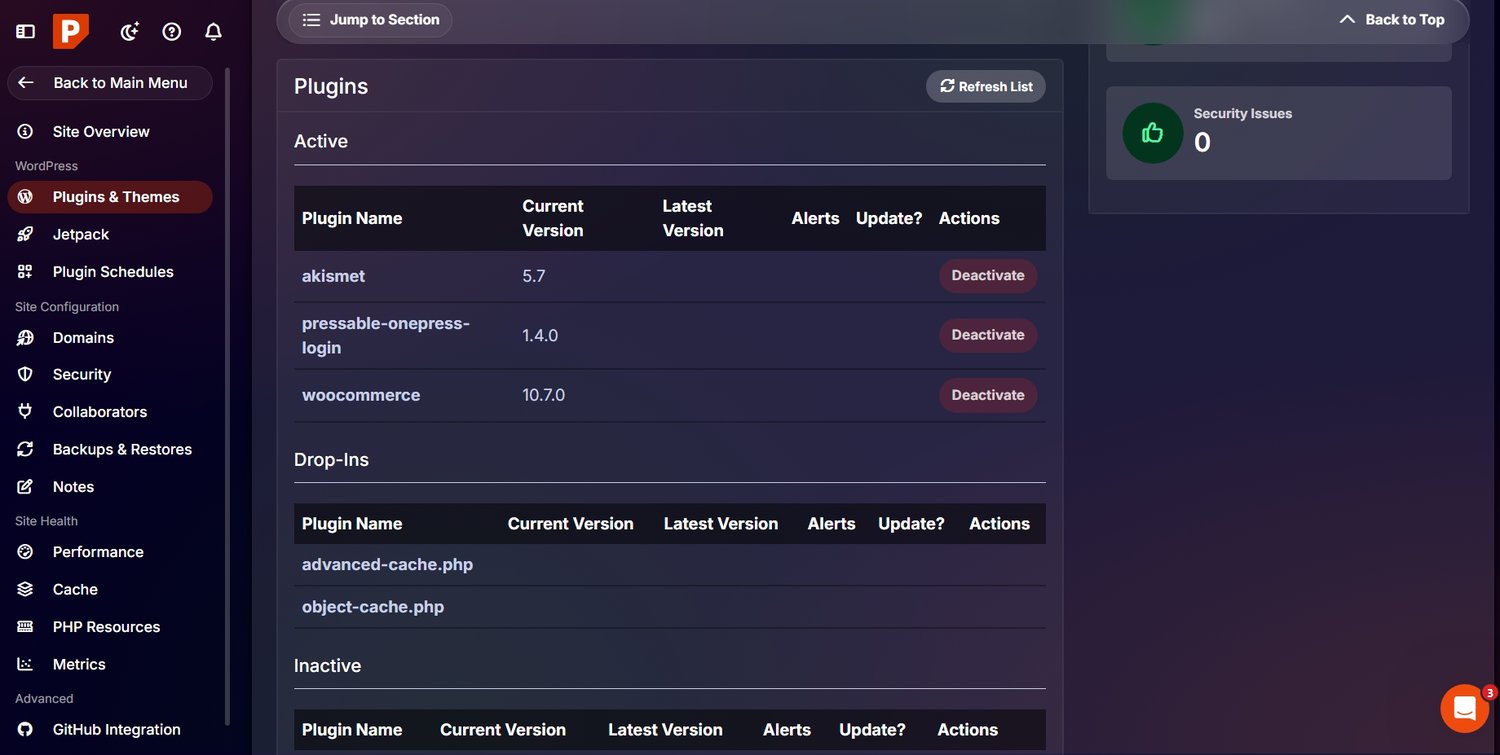This screenshot has width=1500, height=755.
Task: Click woocommerce version 10.7.0
Action: click(544, 395)
